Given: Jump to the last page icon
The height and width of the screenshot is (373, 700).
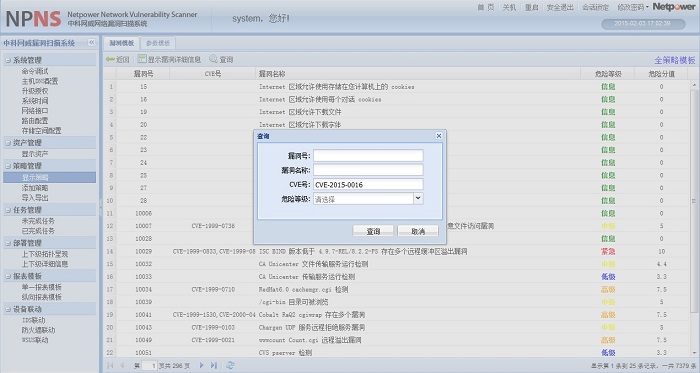Looking at the screenshot, I should click(214, 365).
